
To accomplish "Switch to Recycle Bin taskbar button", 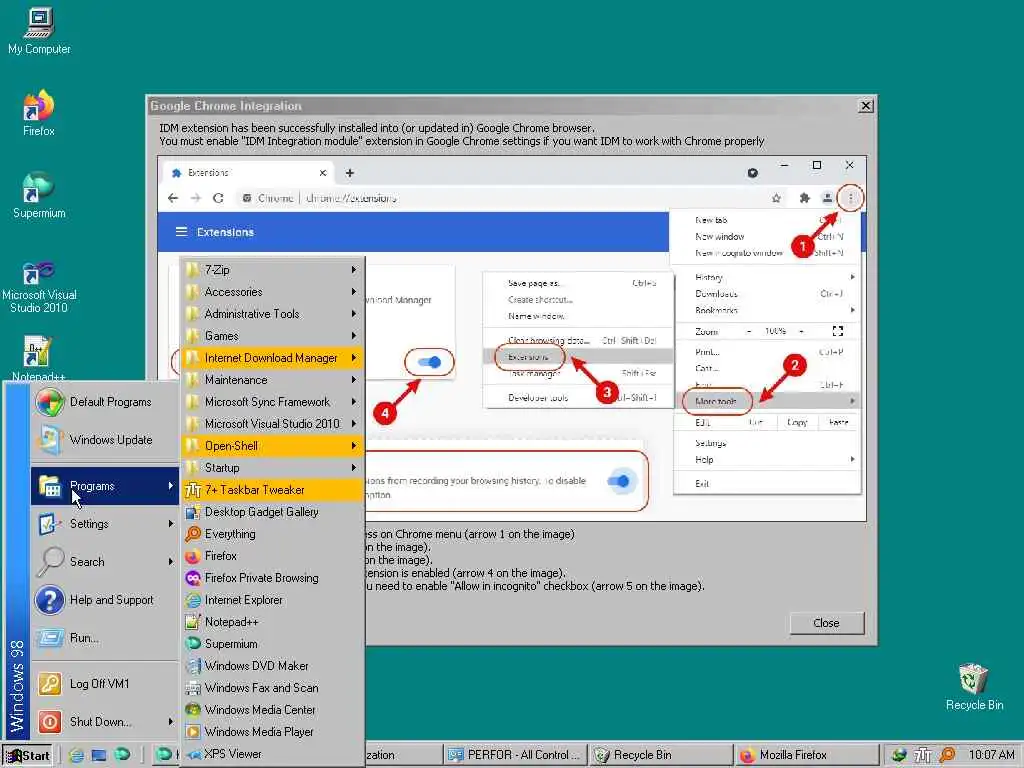I will click(x=660, y=756).
